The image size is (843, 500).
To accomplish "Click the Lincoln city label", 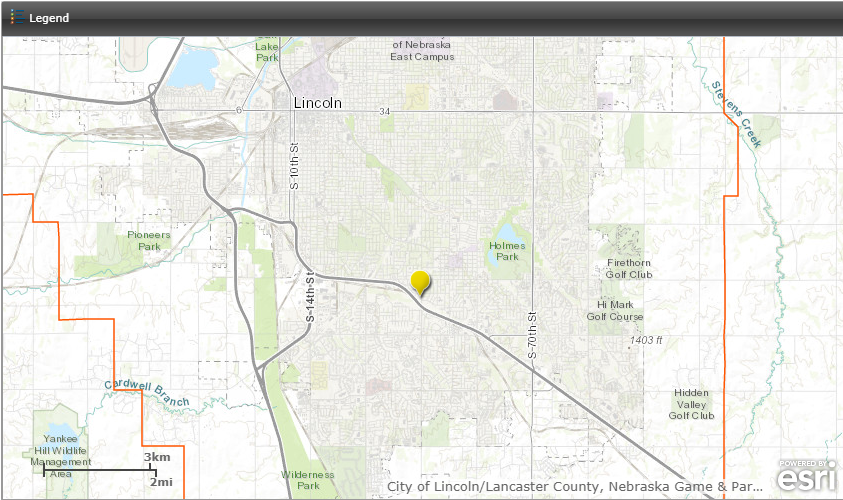I will point(318,103).
